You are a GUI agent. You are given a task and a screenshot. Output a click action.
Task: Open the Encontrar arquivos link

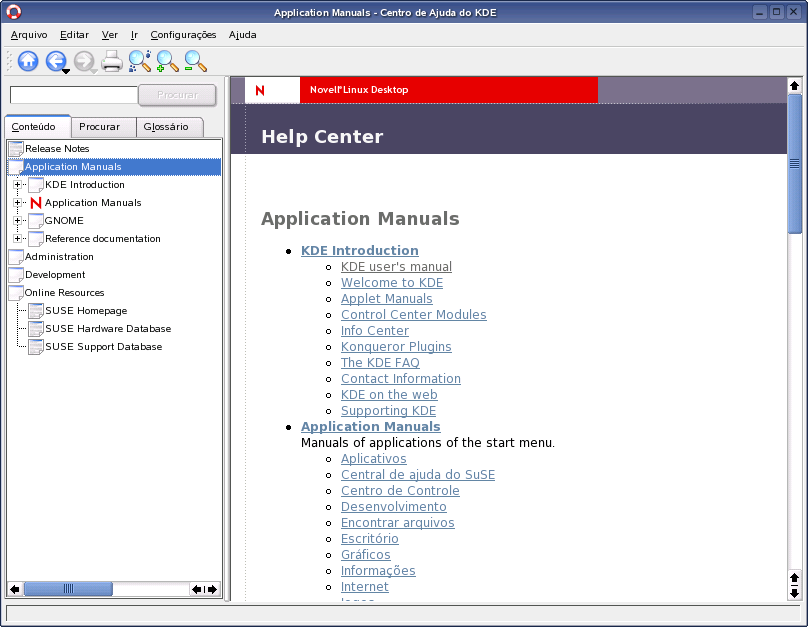click(397, 522)
